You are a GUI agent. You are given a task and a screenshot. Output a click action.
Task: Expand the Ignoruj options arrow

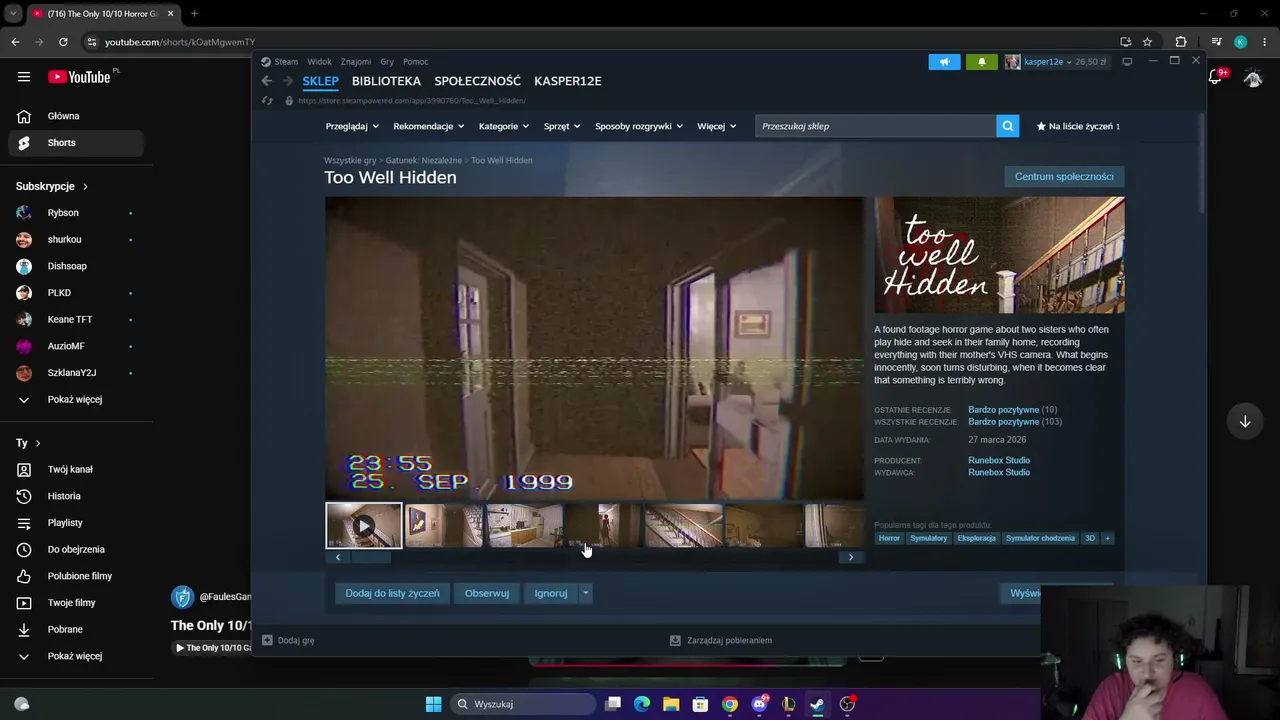tap(586, 593)
